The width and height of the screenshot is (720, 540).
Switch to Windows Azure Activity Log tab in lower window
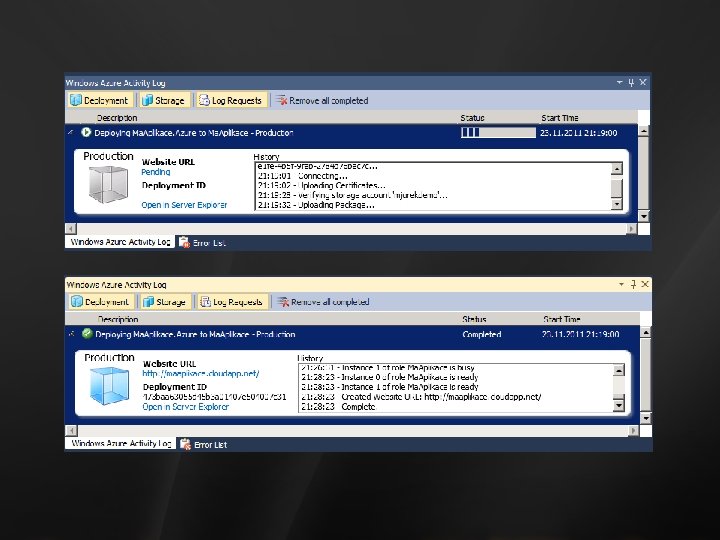click(121, 443)
